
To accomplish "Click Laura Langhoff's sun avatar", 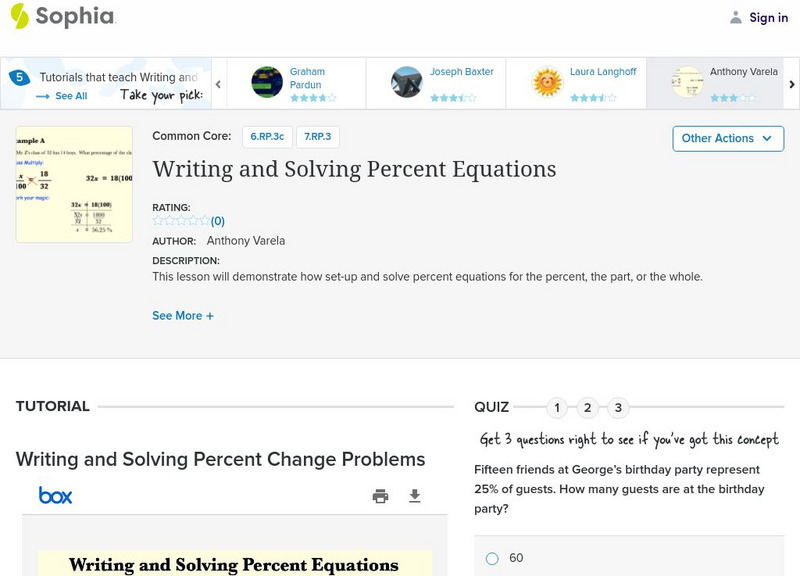I will coord(547,82).
